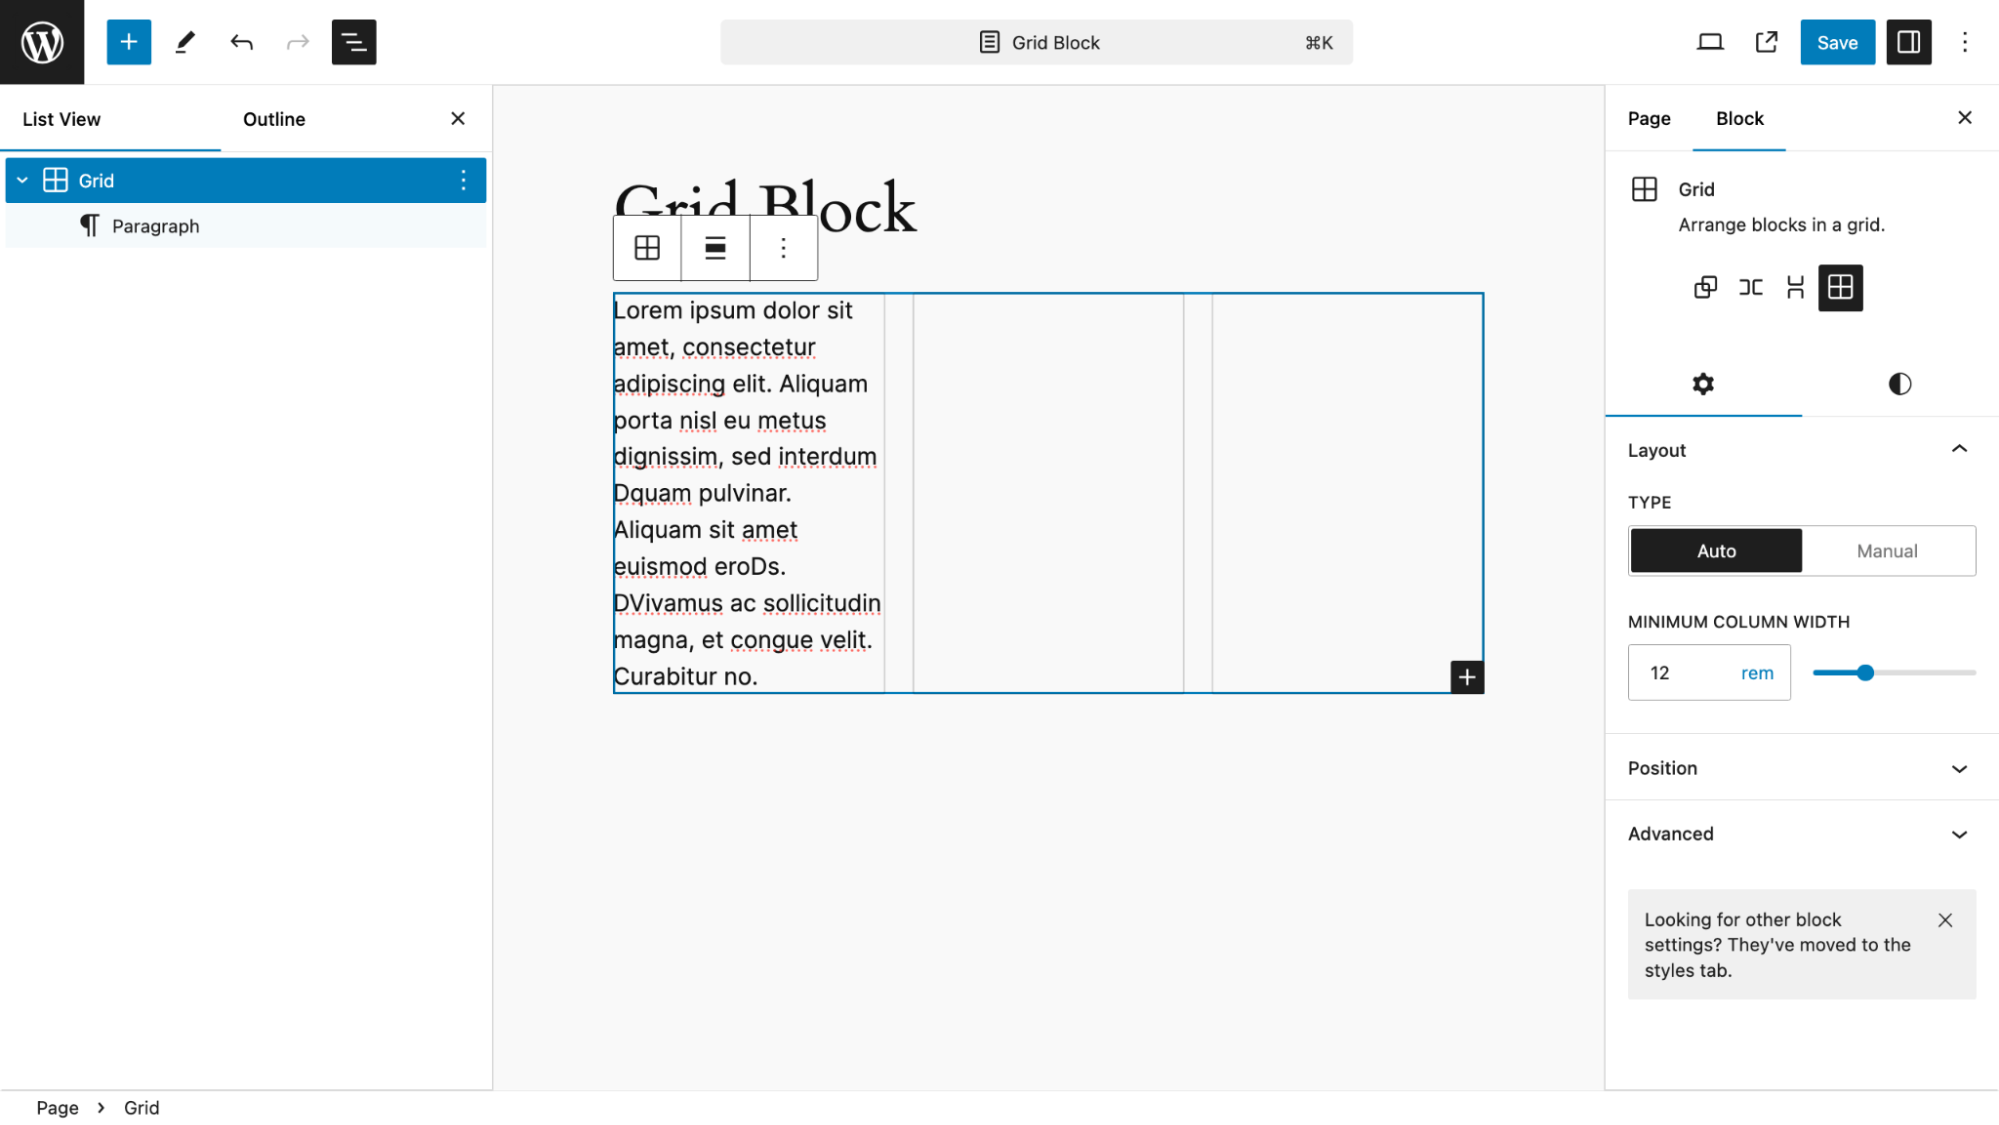Click the settings gear icon in panel
This screenshot has height=1125, width=1999.
[1704, 385]
